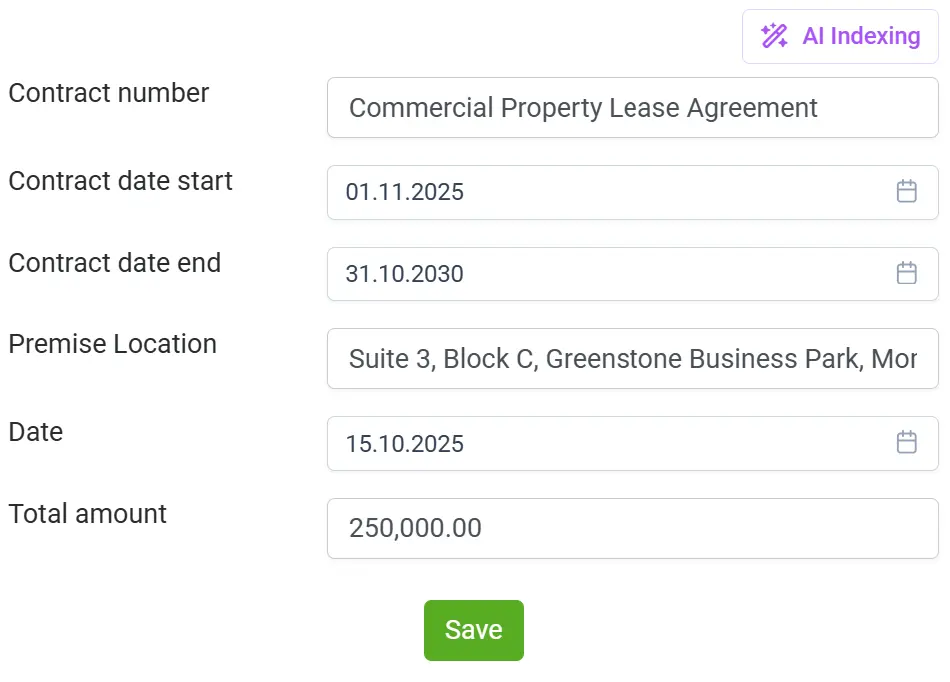The height and width of the screenshot is (682, 950).
Task: Click the Date field label
Action: point(36,432)
